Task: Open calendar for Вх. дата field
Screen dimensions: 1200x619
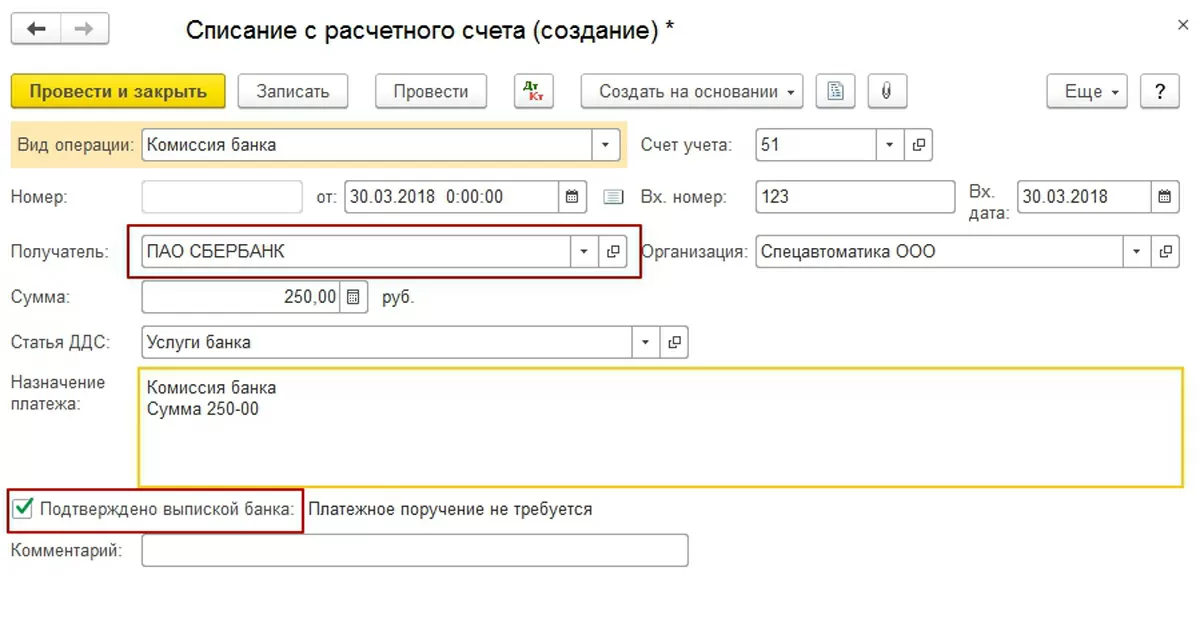Action: pos(1164,197)
